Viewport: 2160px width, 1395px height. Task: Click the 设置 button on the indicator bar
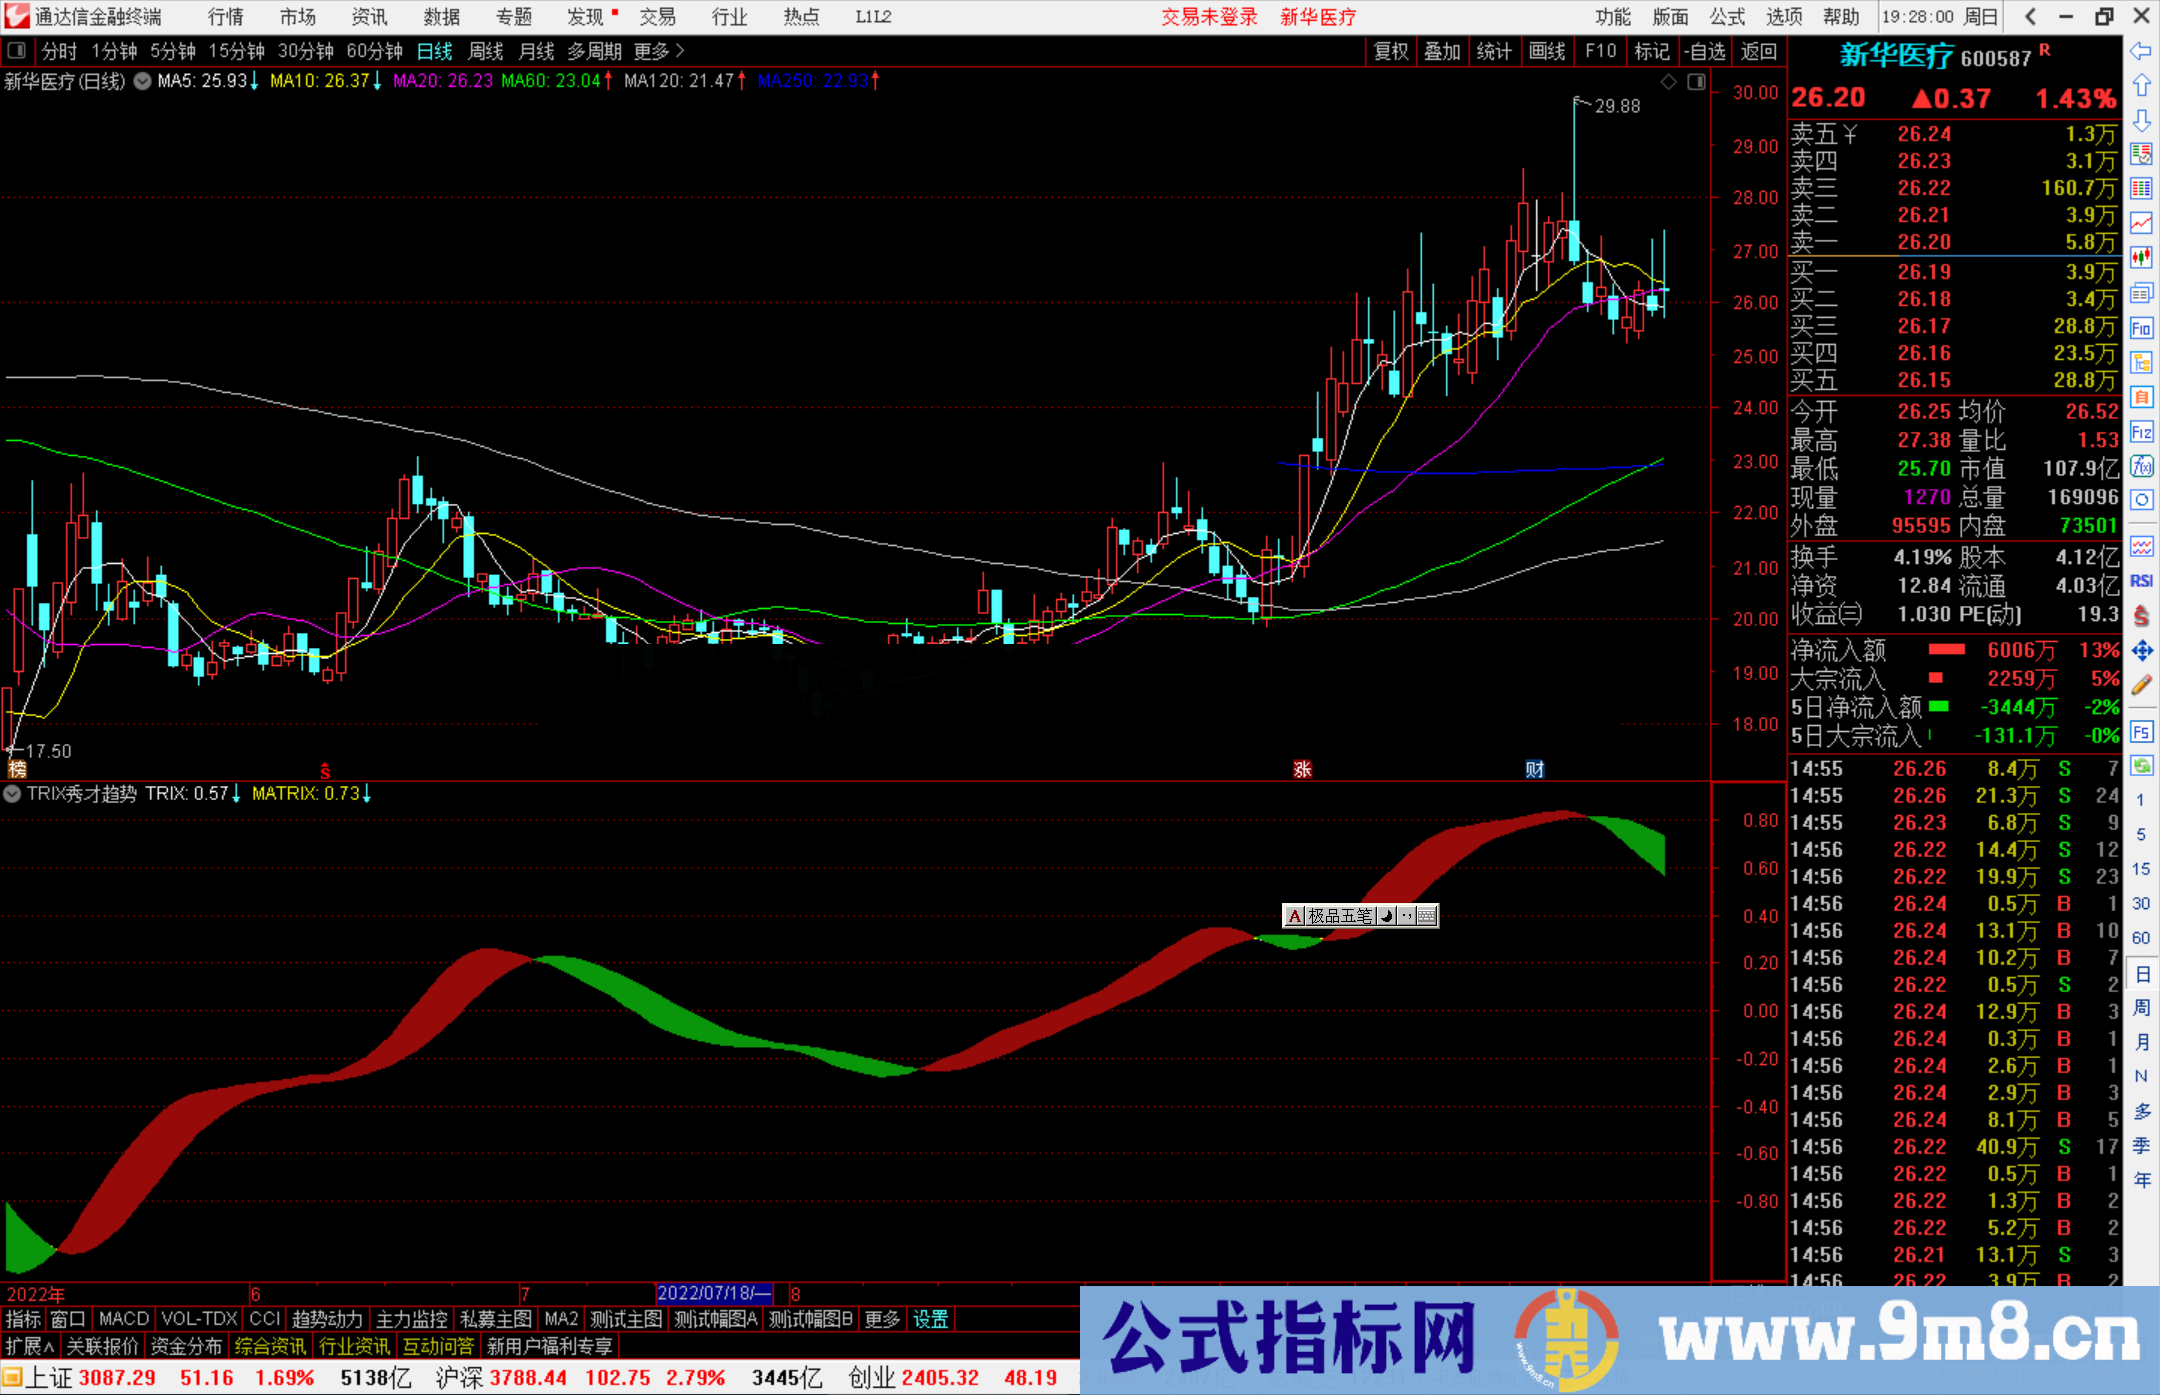coord(930,1319)
